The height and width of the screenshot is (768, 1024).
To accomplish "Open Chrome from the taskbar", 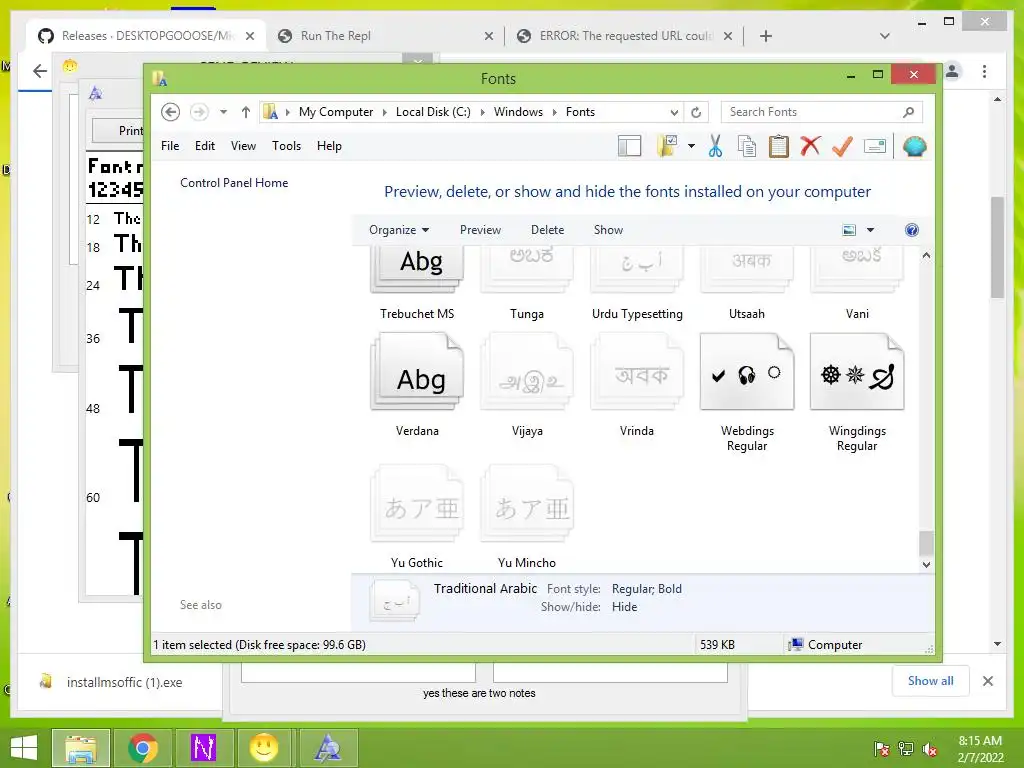I will click(142, 748).
